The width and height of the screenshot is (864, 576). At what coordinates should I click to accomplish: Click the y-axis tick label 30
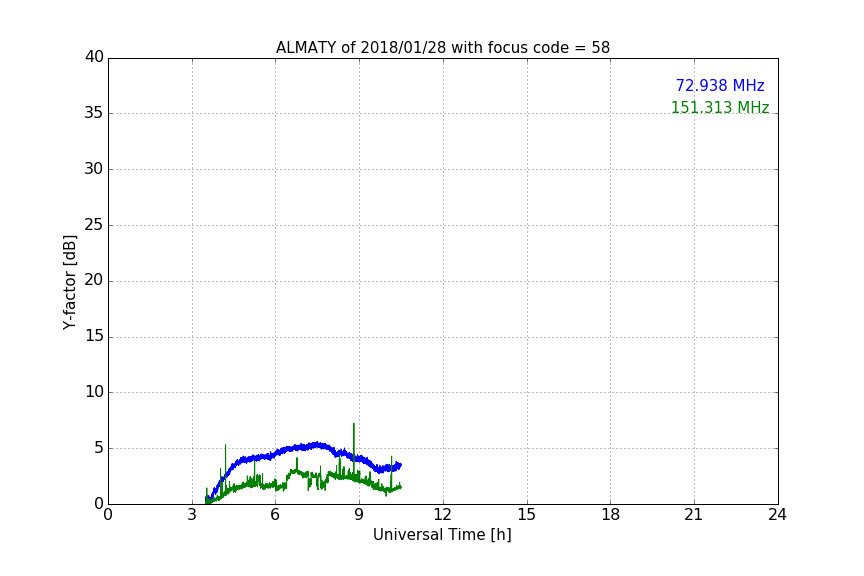(x=94, y=169)
